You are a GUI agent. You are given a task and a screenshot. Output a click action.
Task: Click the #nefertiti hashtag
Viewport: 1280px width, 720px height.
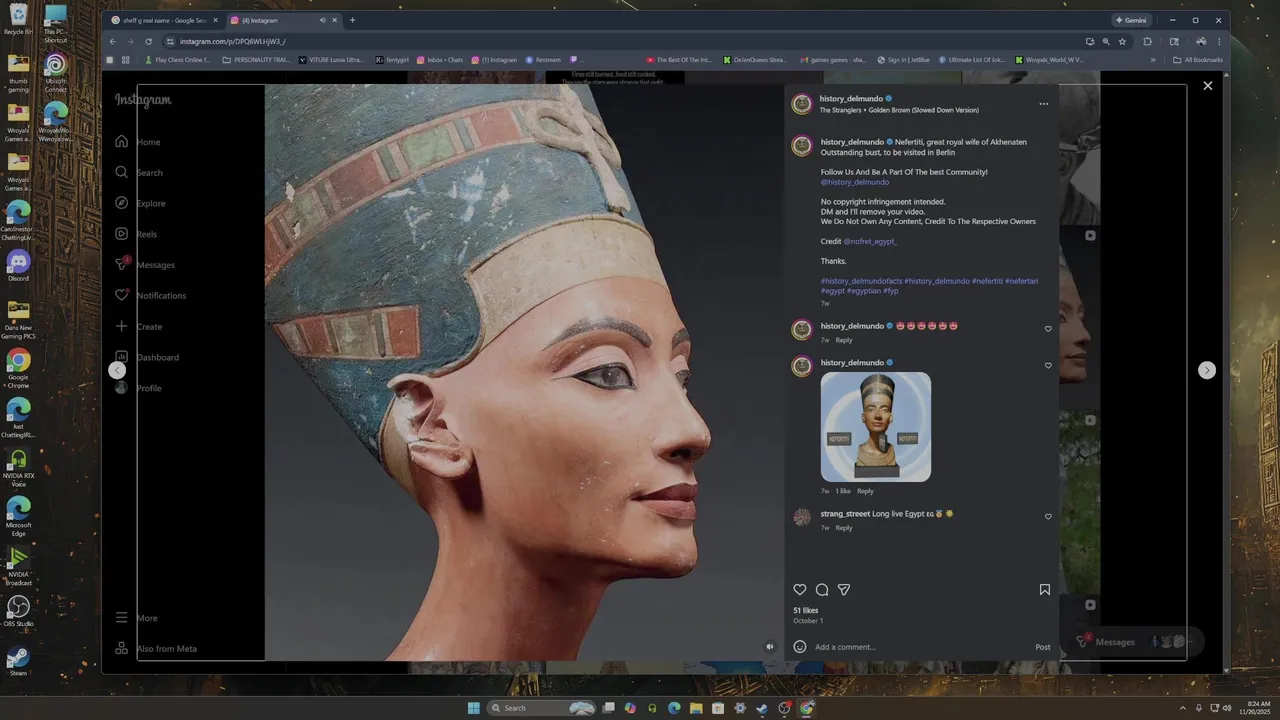click(x=987, y=281)
